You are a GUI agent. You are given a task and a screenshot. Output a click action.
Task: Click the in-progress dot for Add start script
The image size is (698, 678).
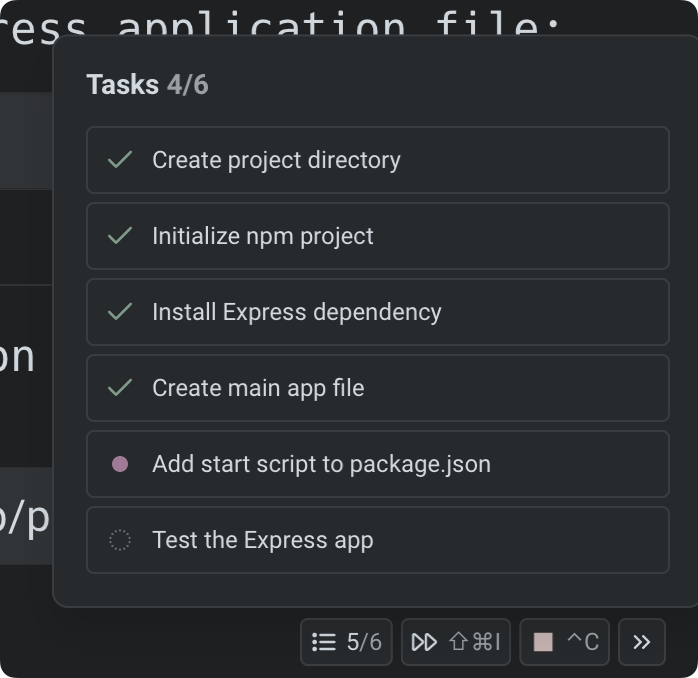click(x=120, y=464)
